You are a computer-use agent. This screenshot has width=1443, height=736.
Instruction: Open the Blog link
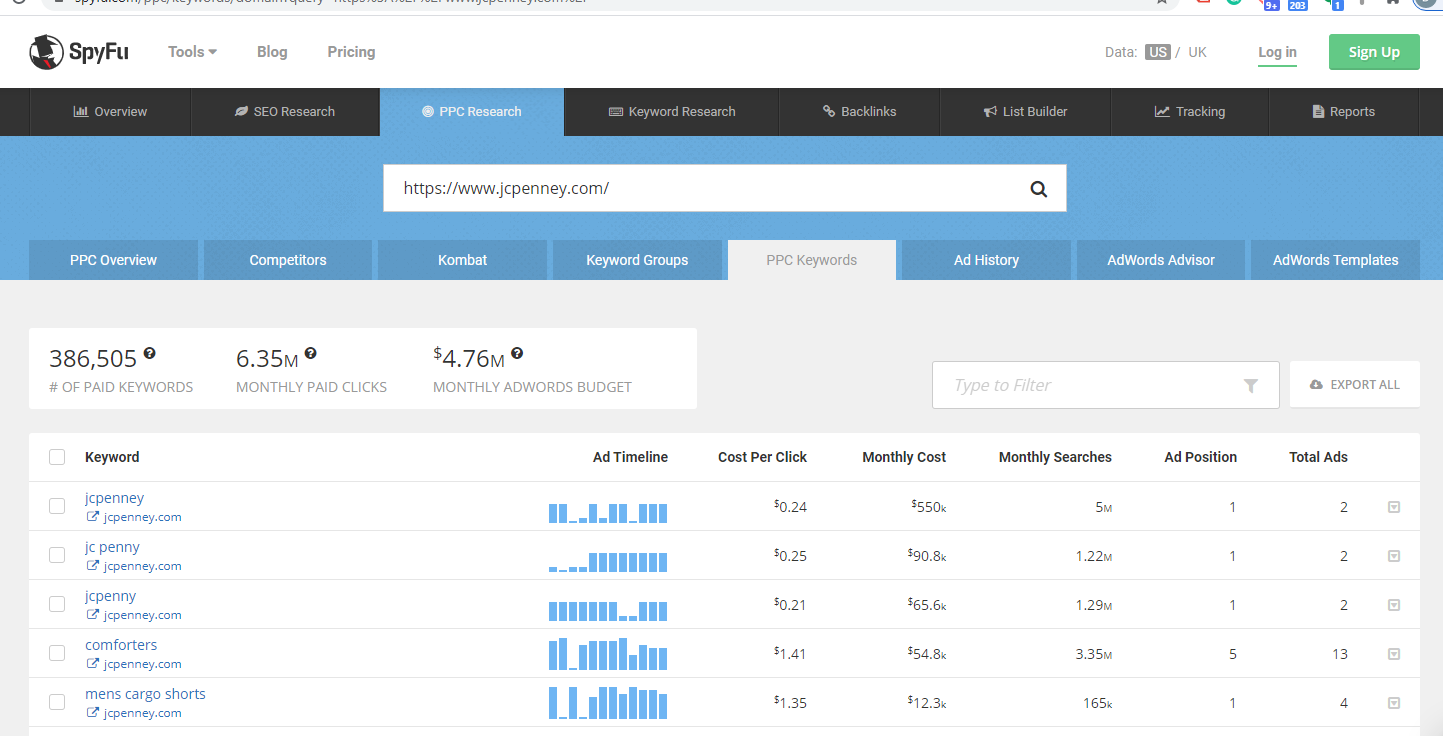272,52
